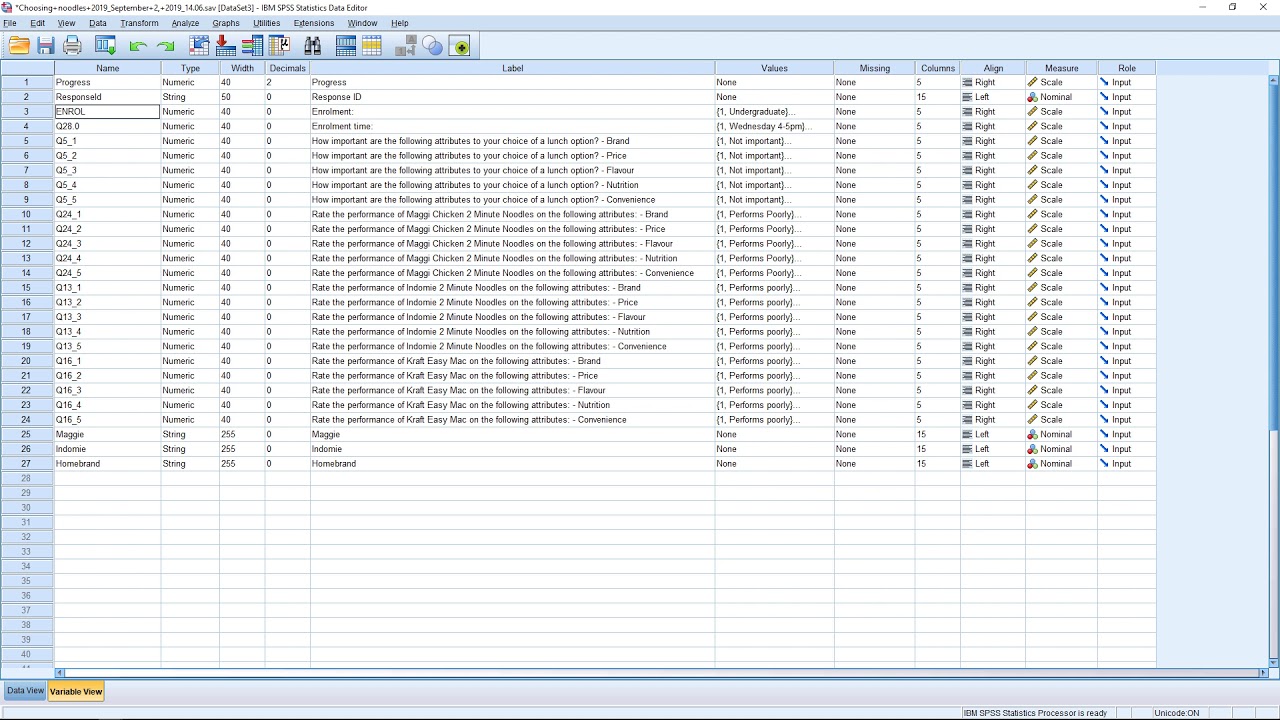
Task: Click the Missing column header
Action: click(x=874, y=68)
